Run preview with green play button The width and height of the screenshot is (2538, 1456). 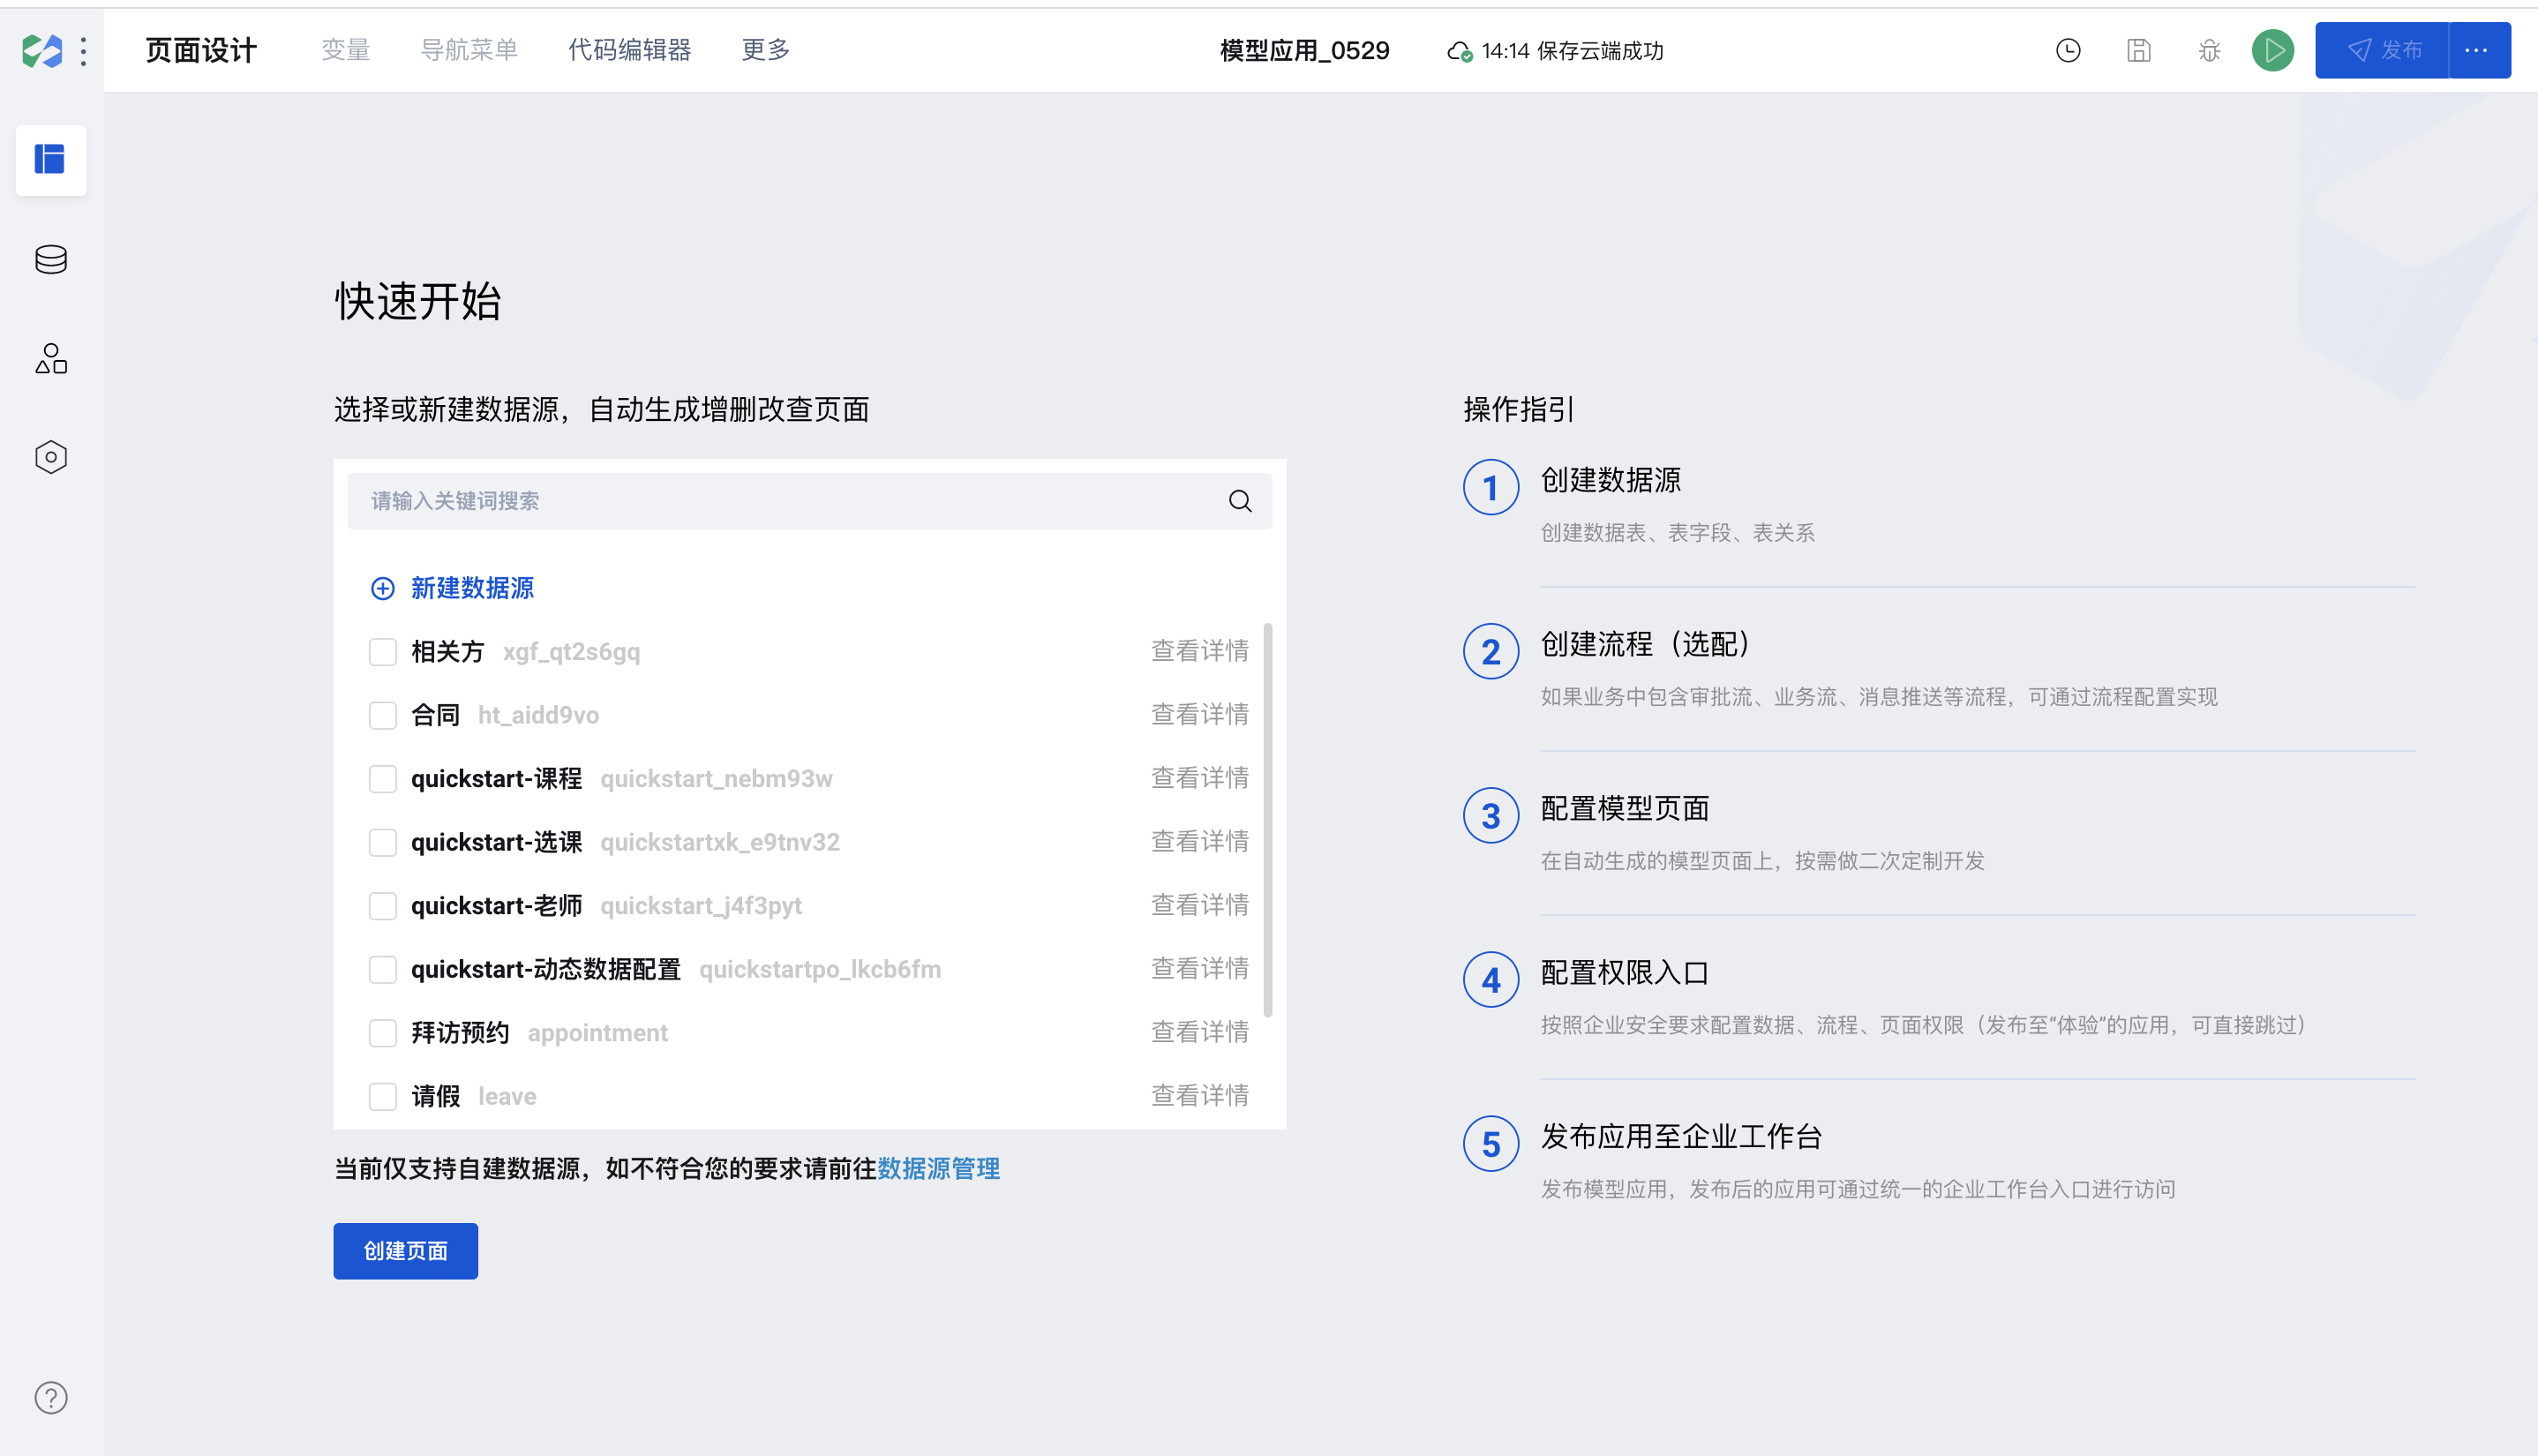(x=2273, y=51)
